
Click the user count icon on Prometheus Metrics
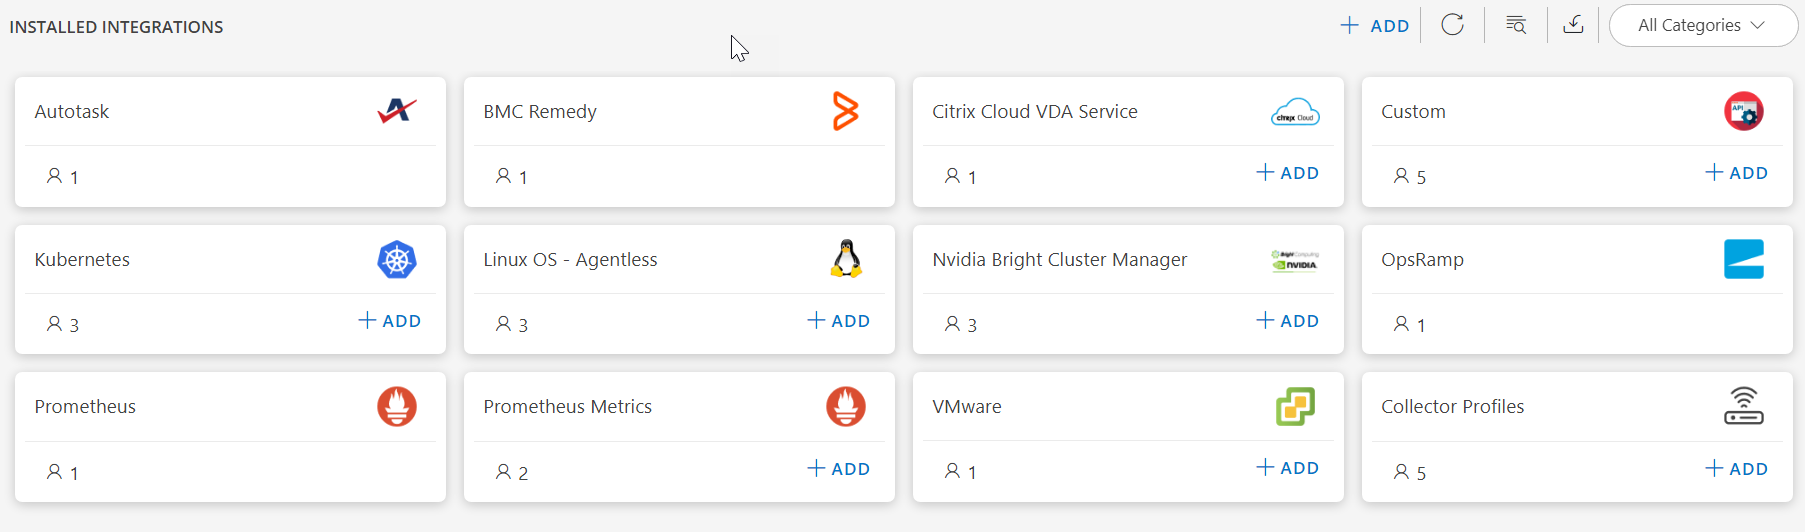point(503,472)
